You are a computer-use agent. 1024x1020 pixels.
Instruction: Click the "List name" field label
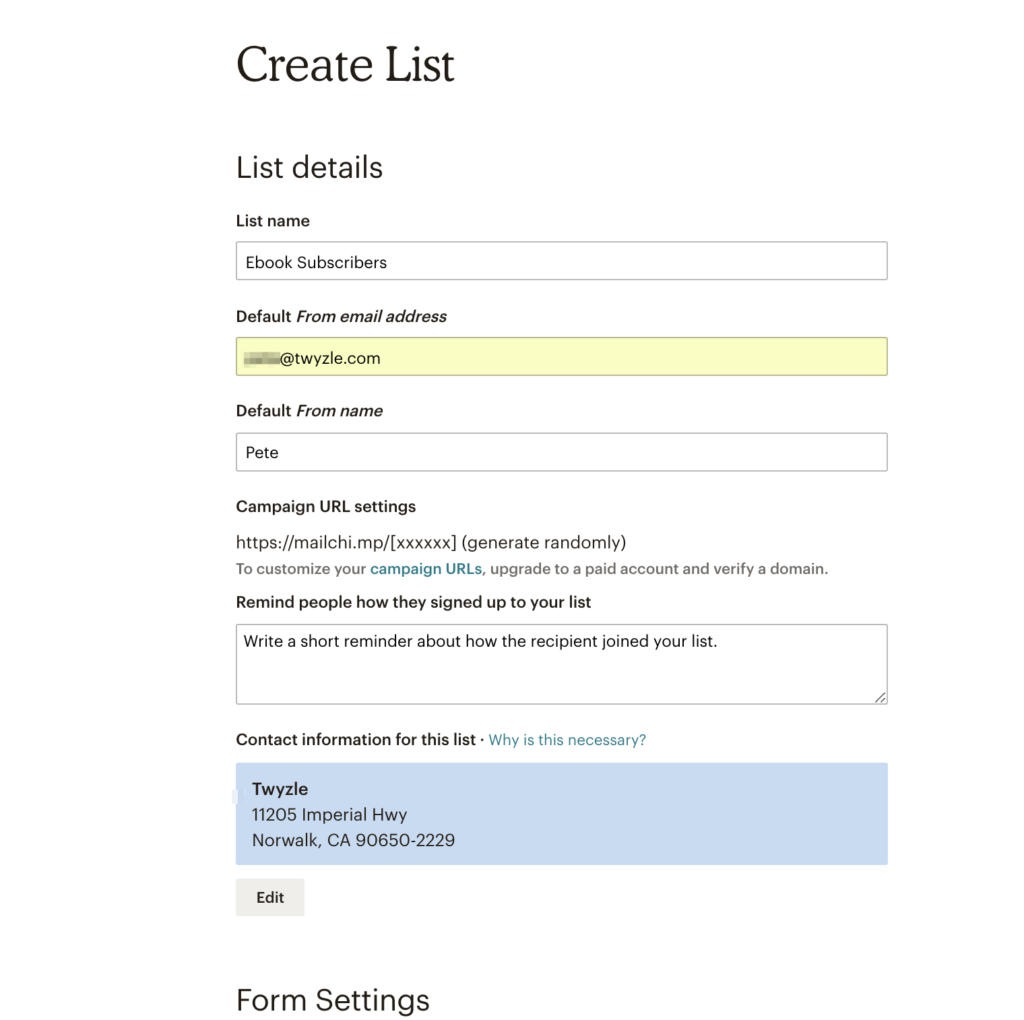(273, 221)
